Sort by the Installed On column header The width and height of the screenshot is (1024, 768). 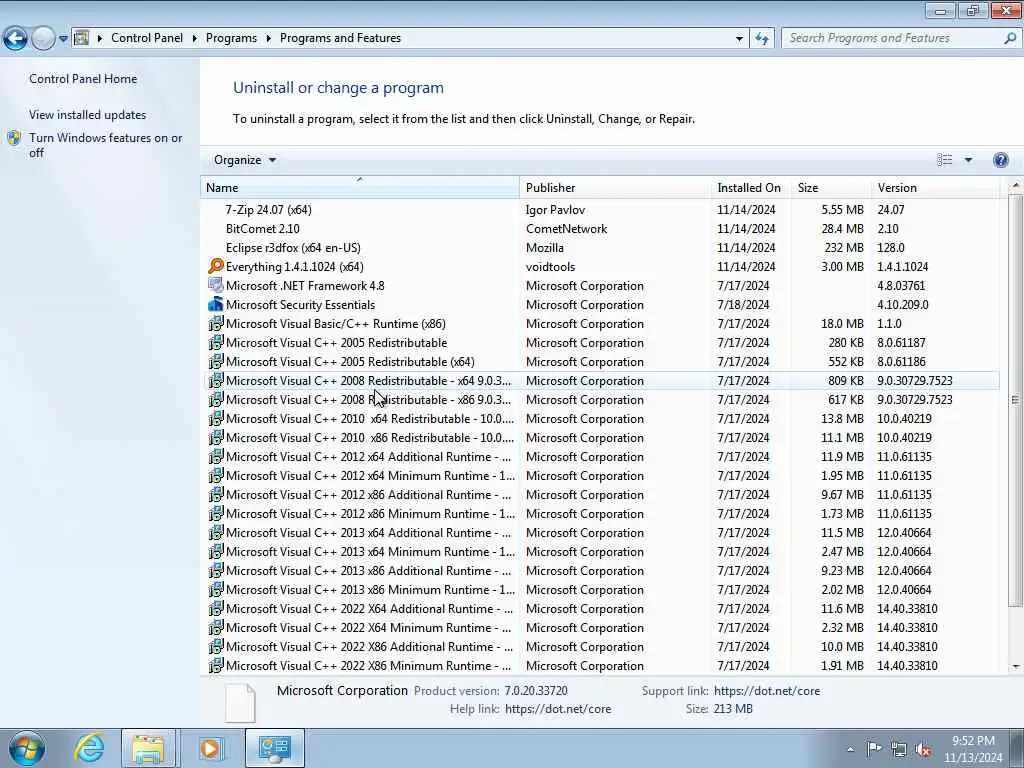(751, 188)
